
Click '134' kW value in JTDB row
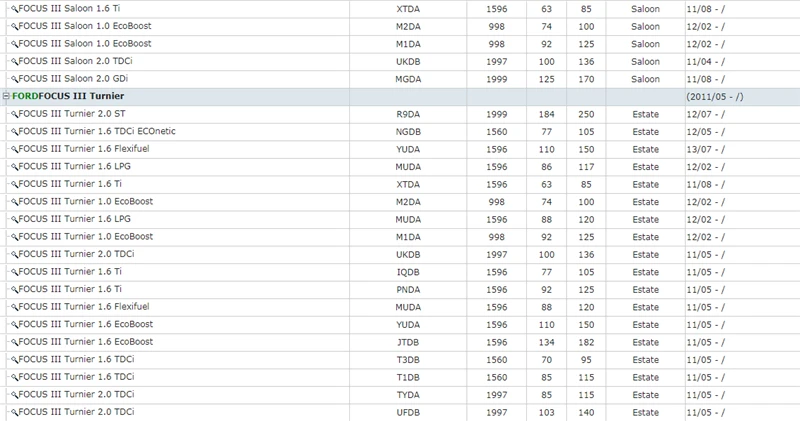[x=546, y=342]
